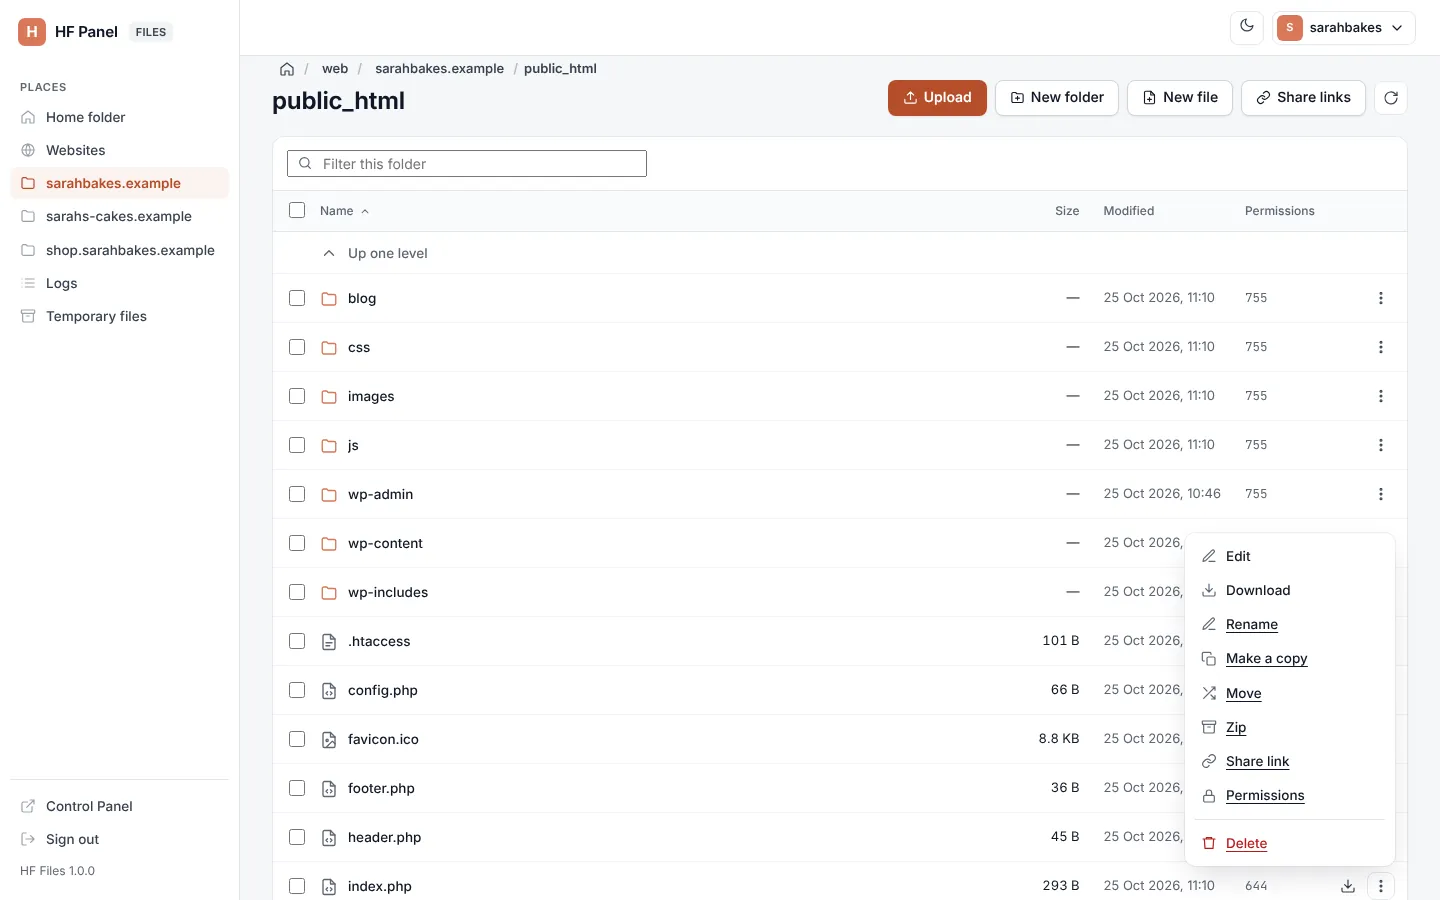
Task: Choose Zip from the context menu
Action: [x=1290, y=727]
